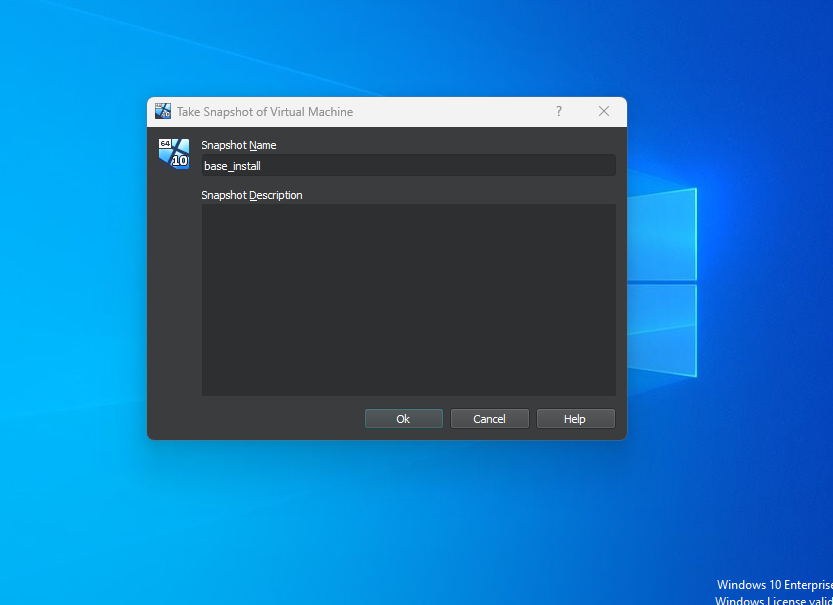Click the "10" badge on the OS icon
This screenshot has width=833, height=605.
180,161
